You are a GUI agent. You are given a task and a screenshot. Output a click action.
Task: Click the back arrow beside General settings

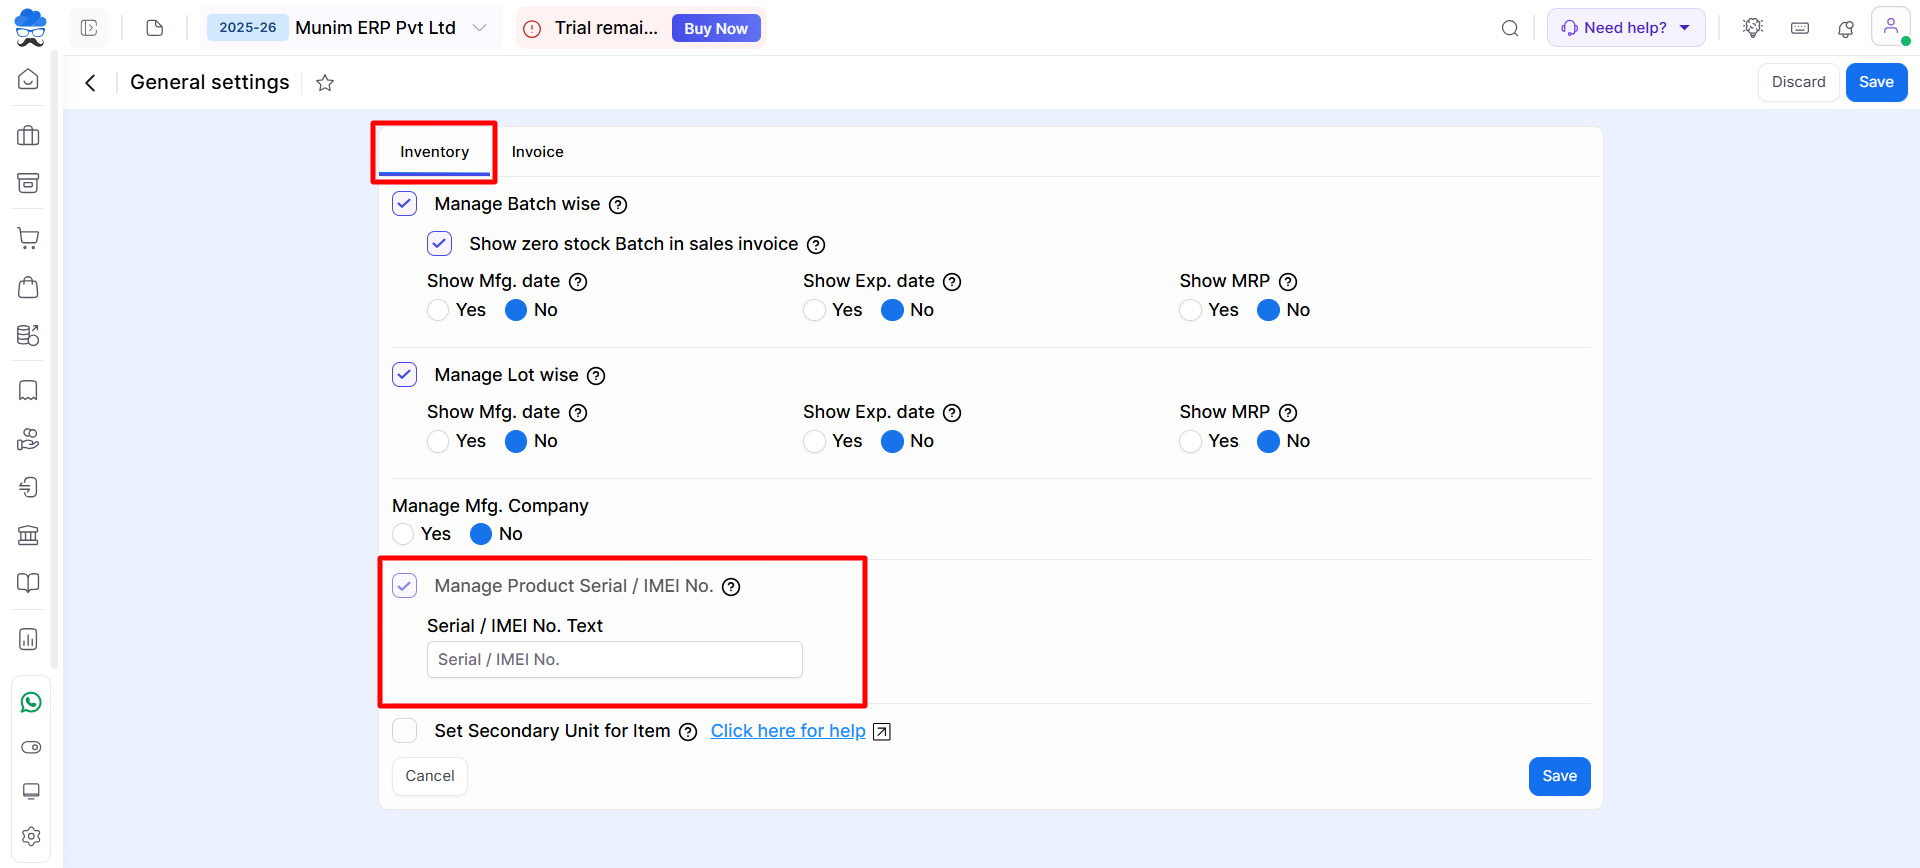tap(91, 83)
